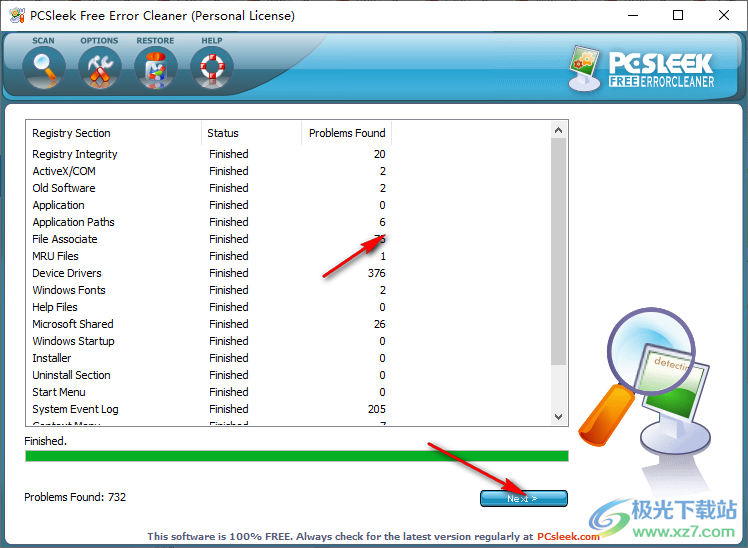Select the Application Paths row

209,222
